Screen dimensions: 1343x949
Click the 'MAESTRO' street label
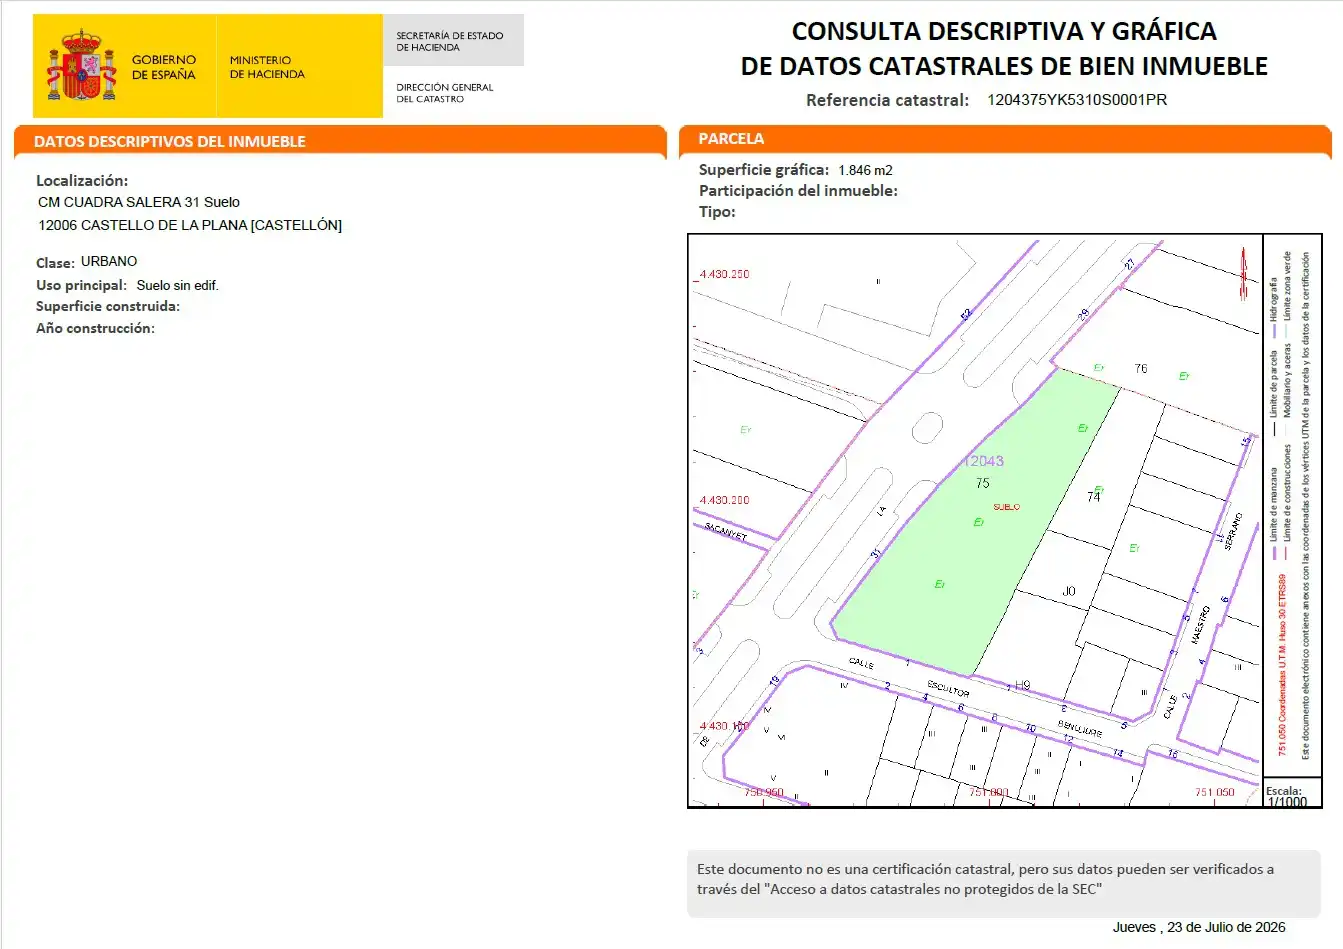tap(1201, 625)
